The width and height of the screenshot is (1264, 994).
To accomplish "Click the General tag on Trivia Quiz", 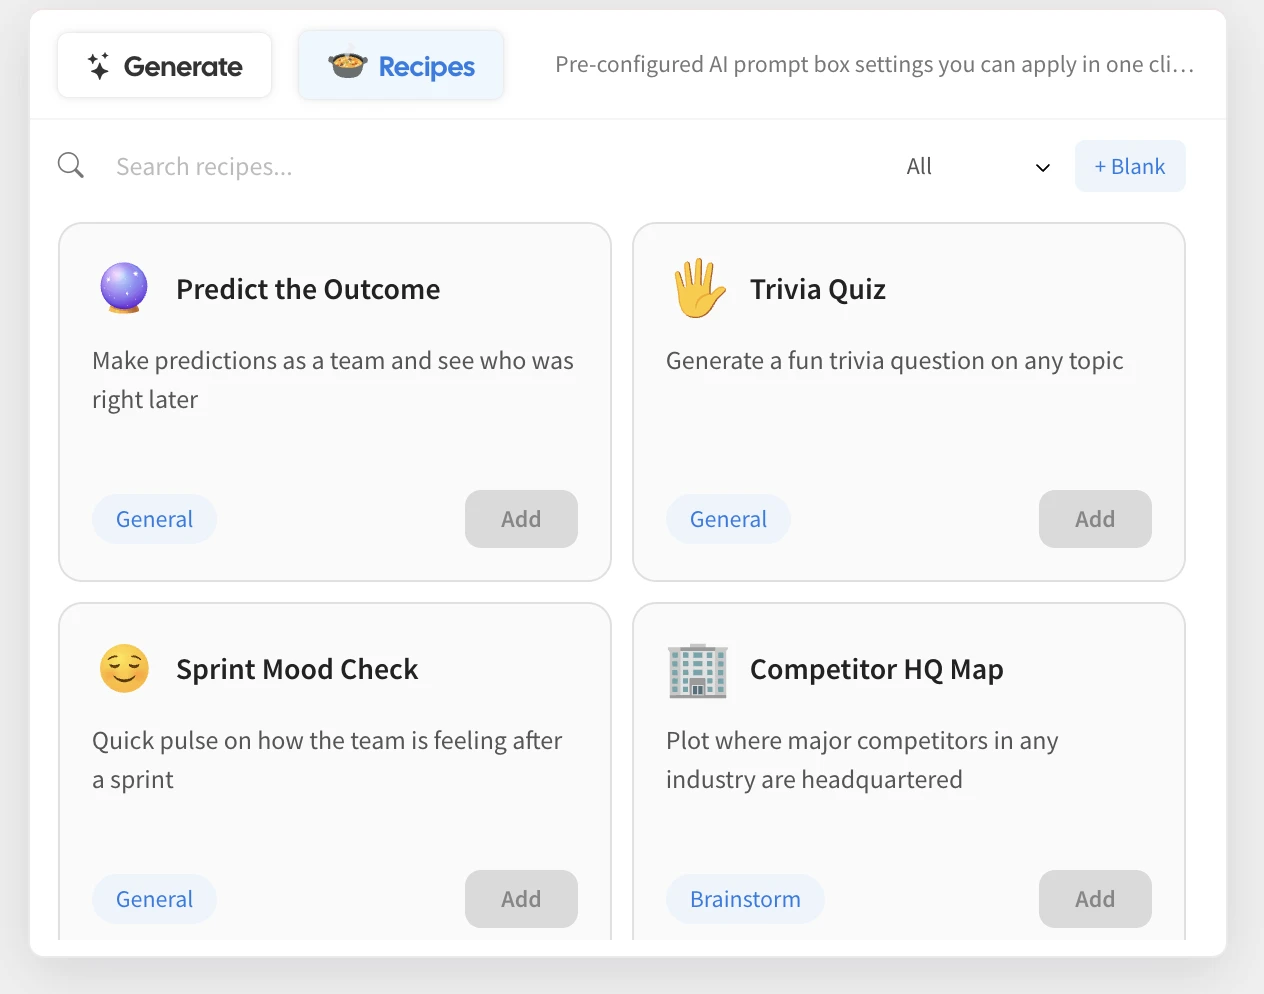I will pos(728,519).
